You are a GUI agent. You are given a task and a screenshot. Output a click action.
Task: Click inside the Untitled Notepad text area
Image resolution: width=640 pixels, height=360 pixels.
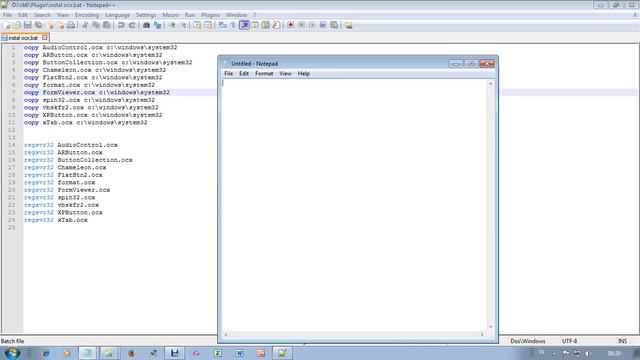point(354,205)
